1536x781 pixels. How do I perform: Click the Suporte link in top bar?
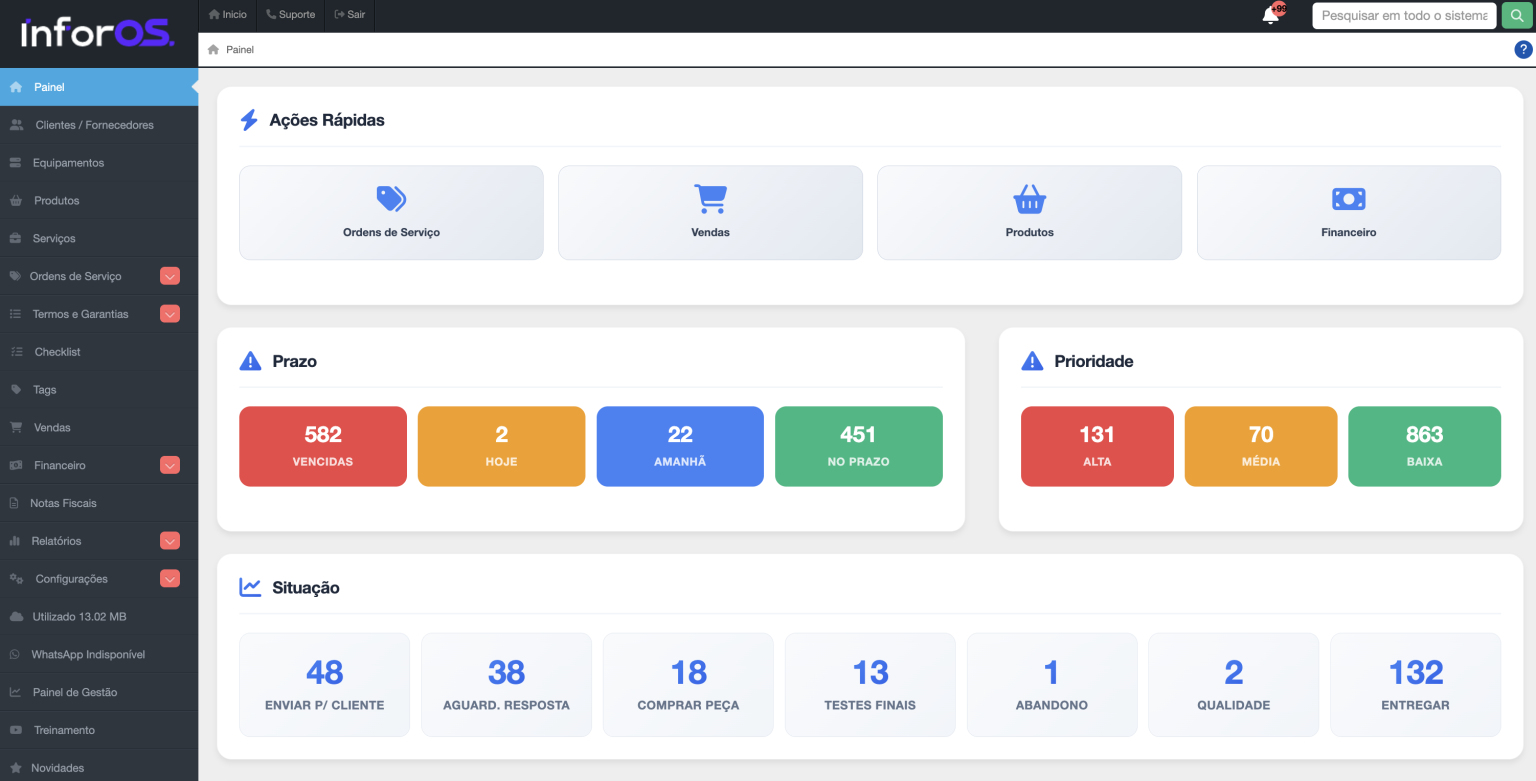click(x=290, y=15)
